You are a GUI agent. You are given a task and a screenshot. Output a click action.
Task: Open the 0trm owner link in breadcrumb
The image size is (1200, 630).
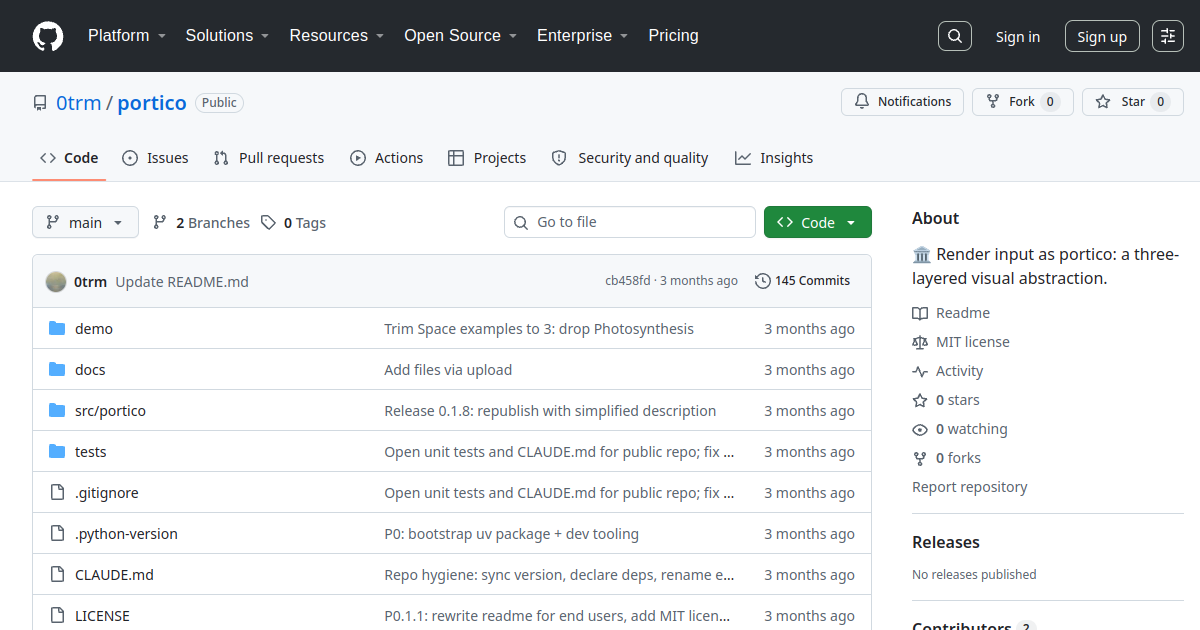coord(78,103)
